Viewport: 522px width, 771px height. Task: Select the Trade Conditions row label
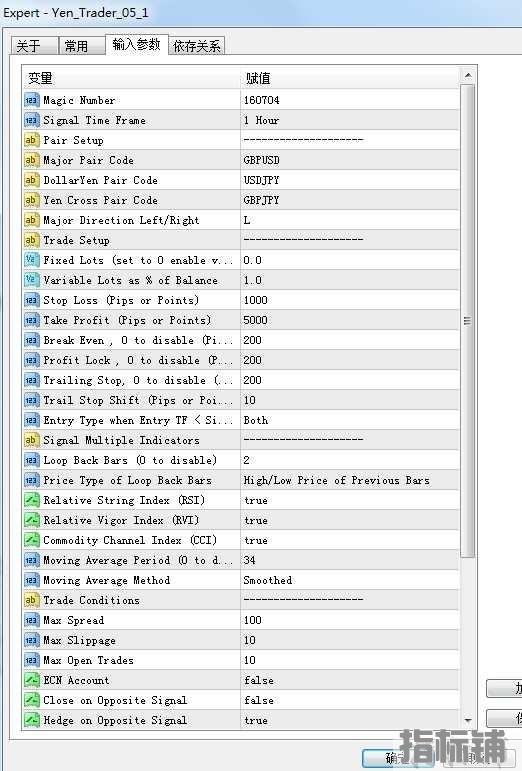91,600
